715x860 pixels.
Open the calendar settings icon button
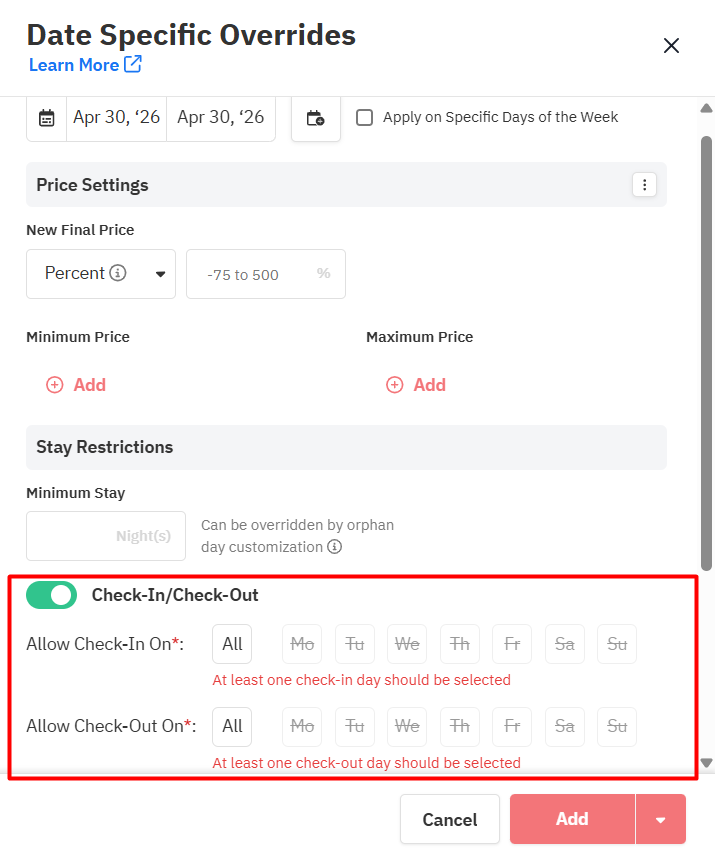[x=315, y=118]
